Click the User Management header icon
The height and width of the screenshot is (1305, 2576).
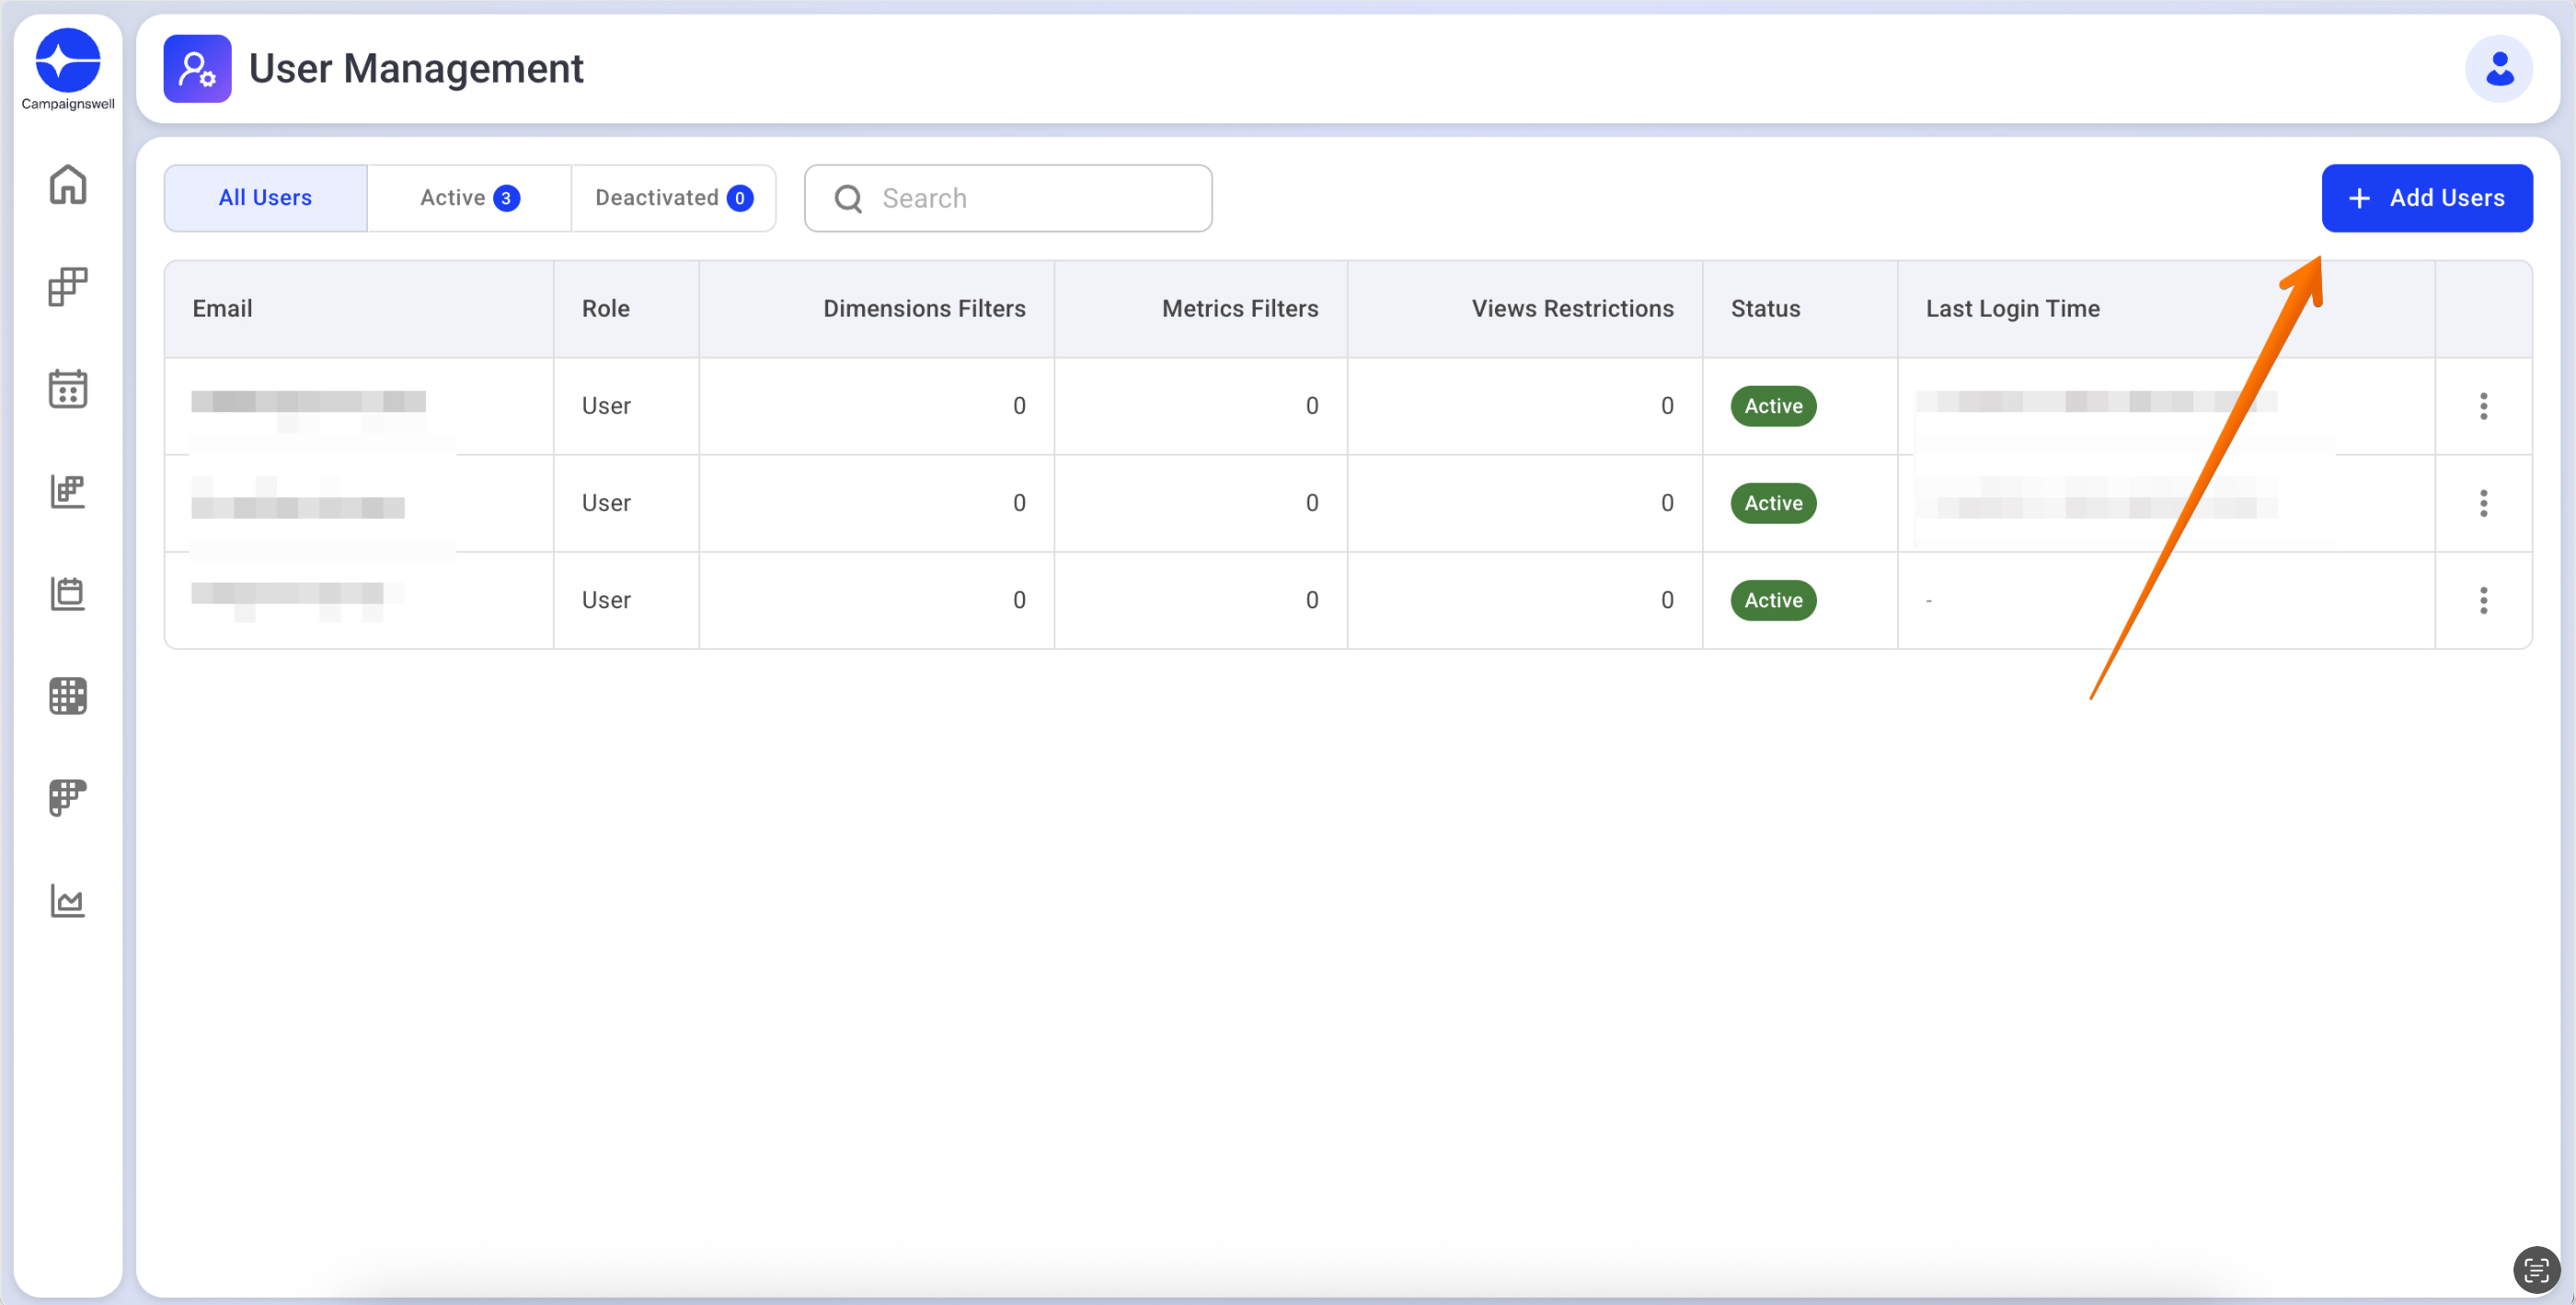[x=197, y=69]
